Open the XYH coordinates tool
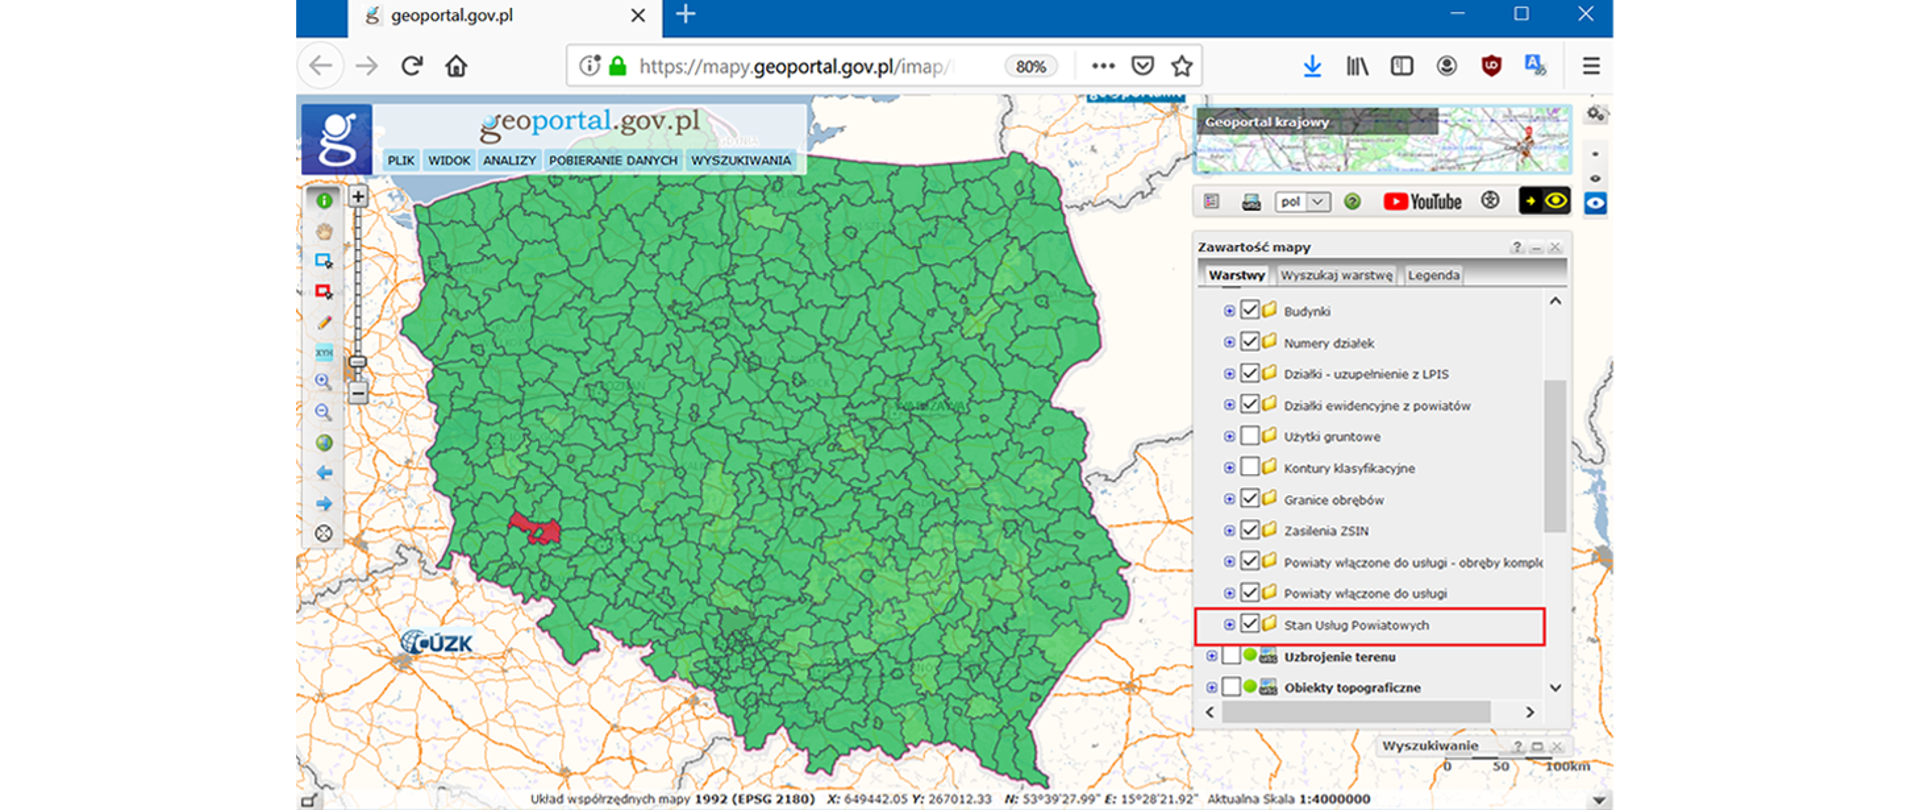The width and height of the screenshot is (1920, 810). tap(324, 353)
